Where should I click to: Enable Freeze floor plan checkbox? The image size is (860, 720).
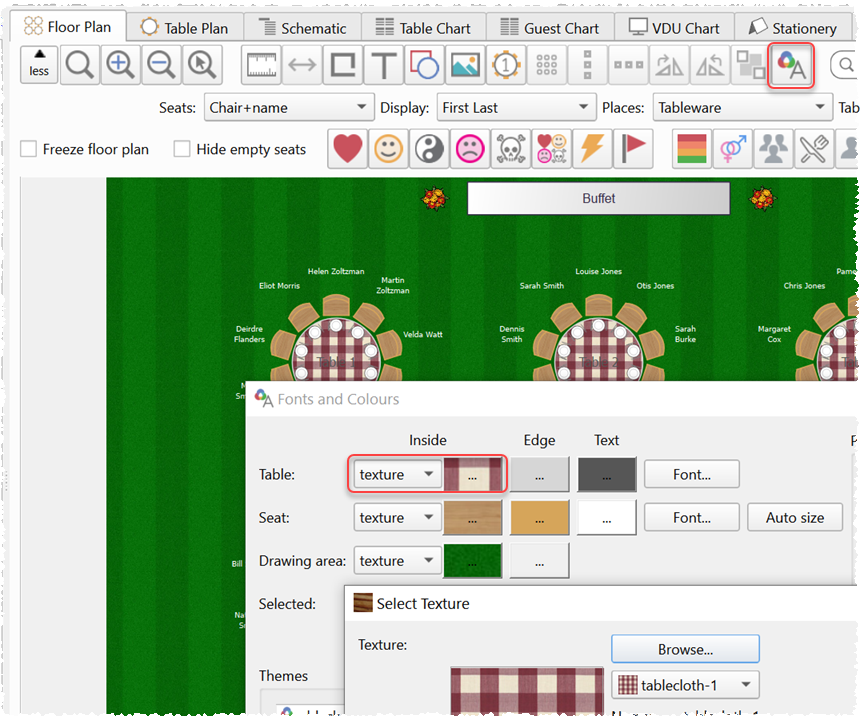pos(29,149)
